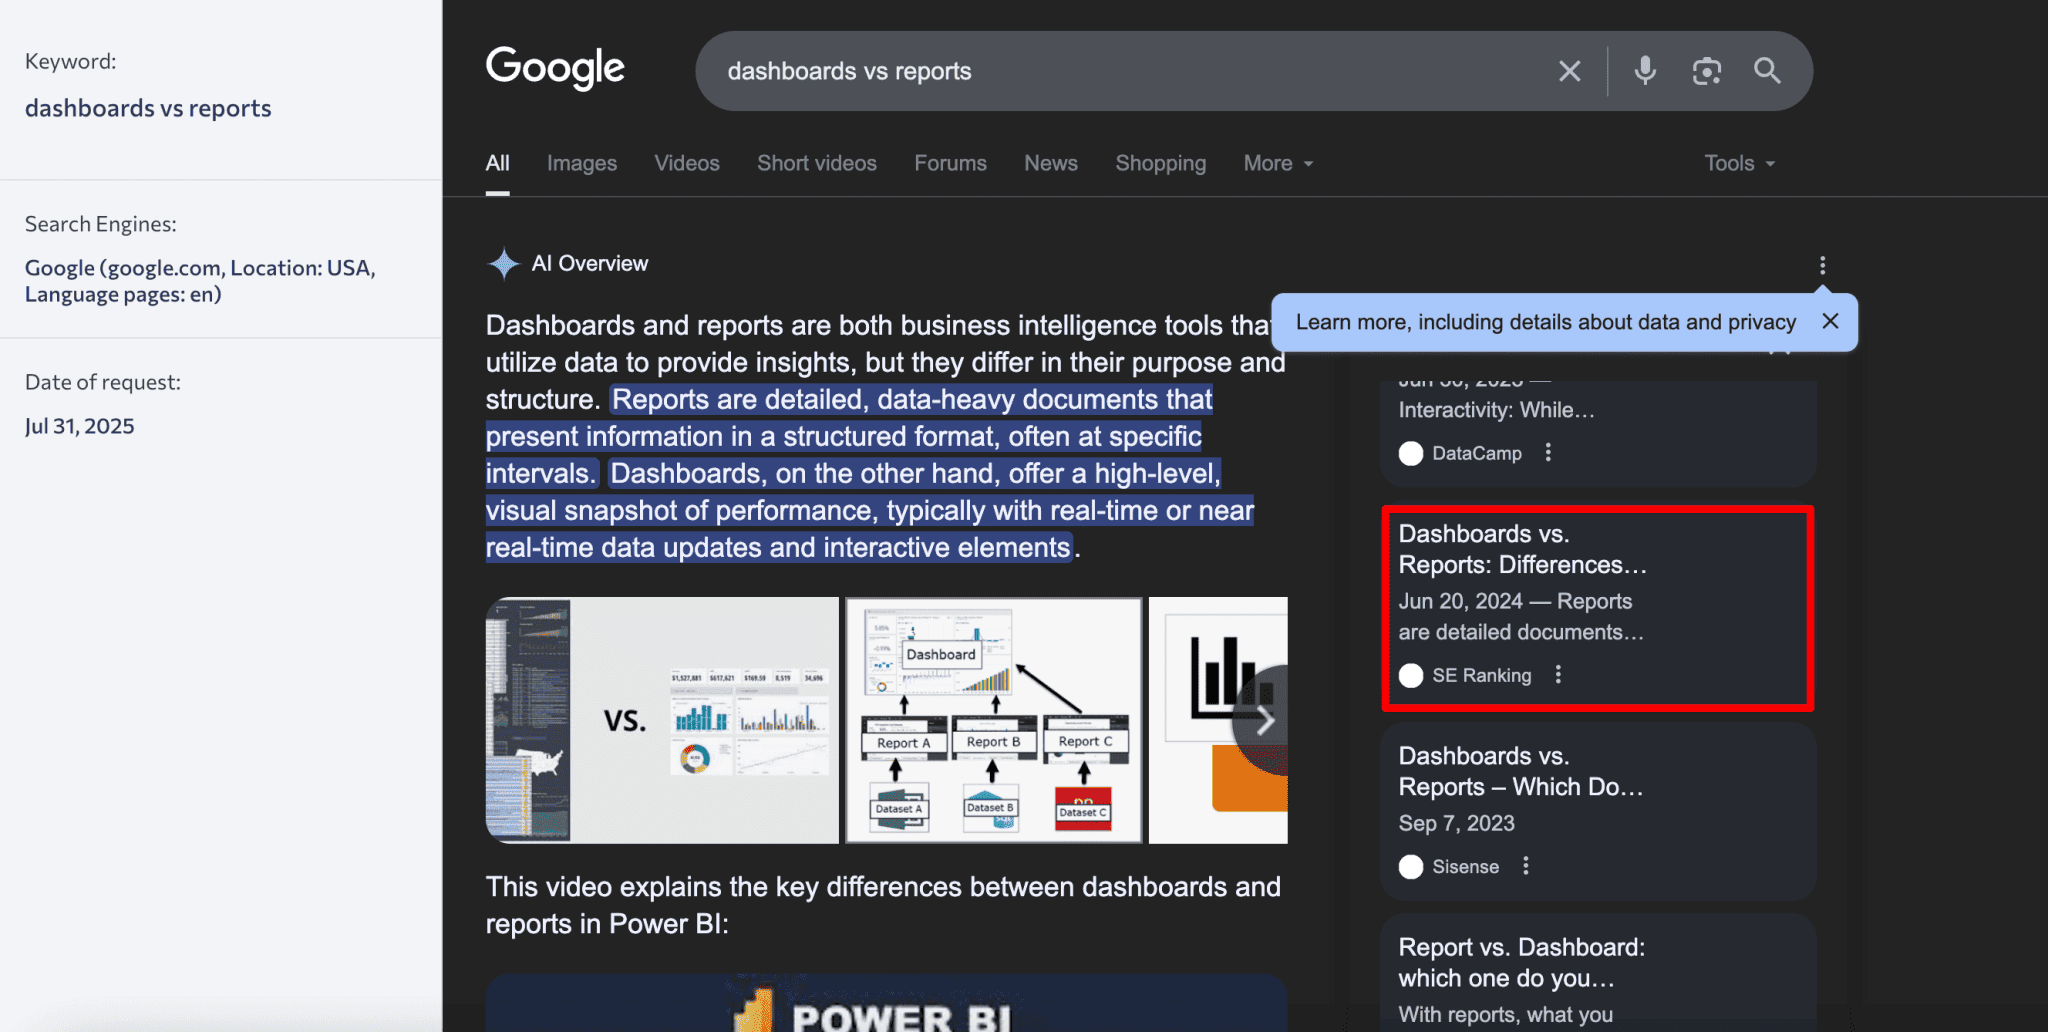Switch to the Images tab

581,163
